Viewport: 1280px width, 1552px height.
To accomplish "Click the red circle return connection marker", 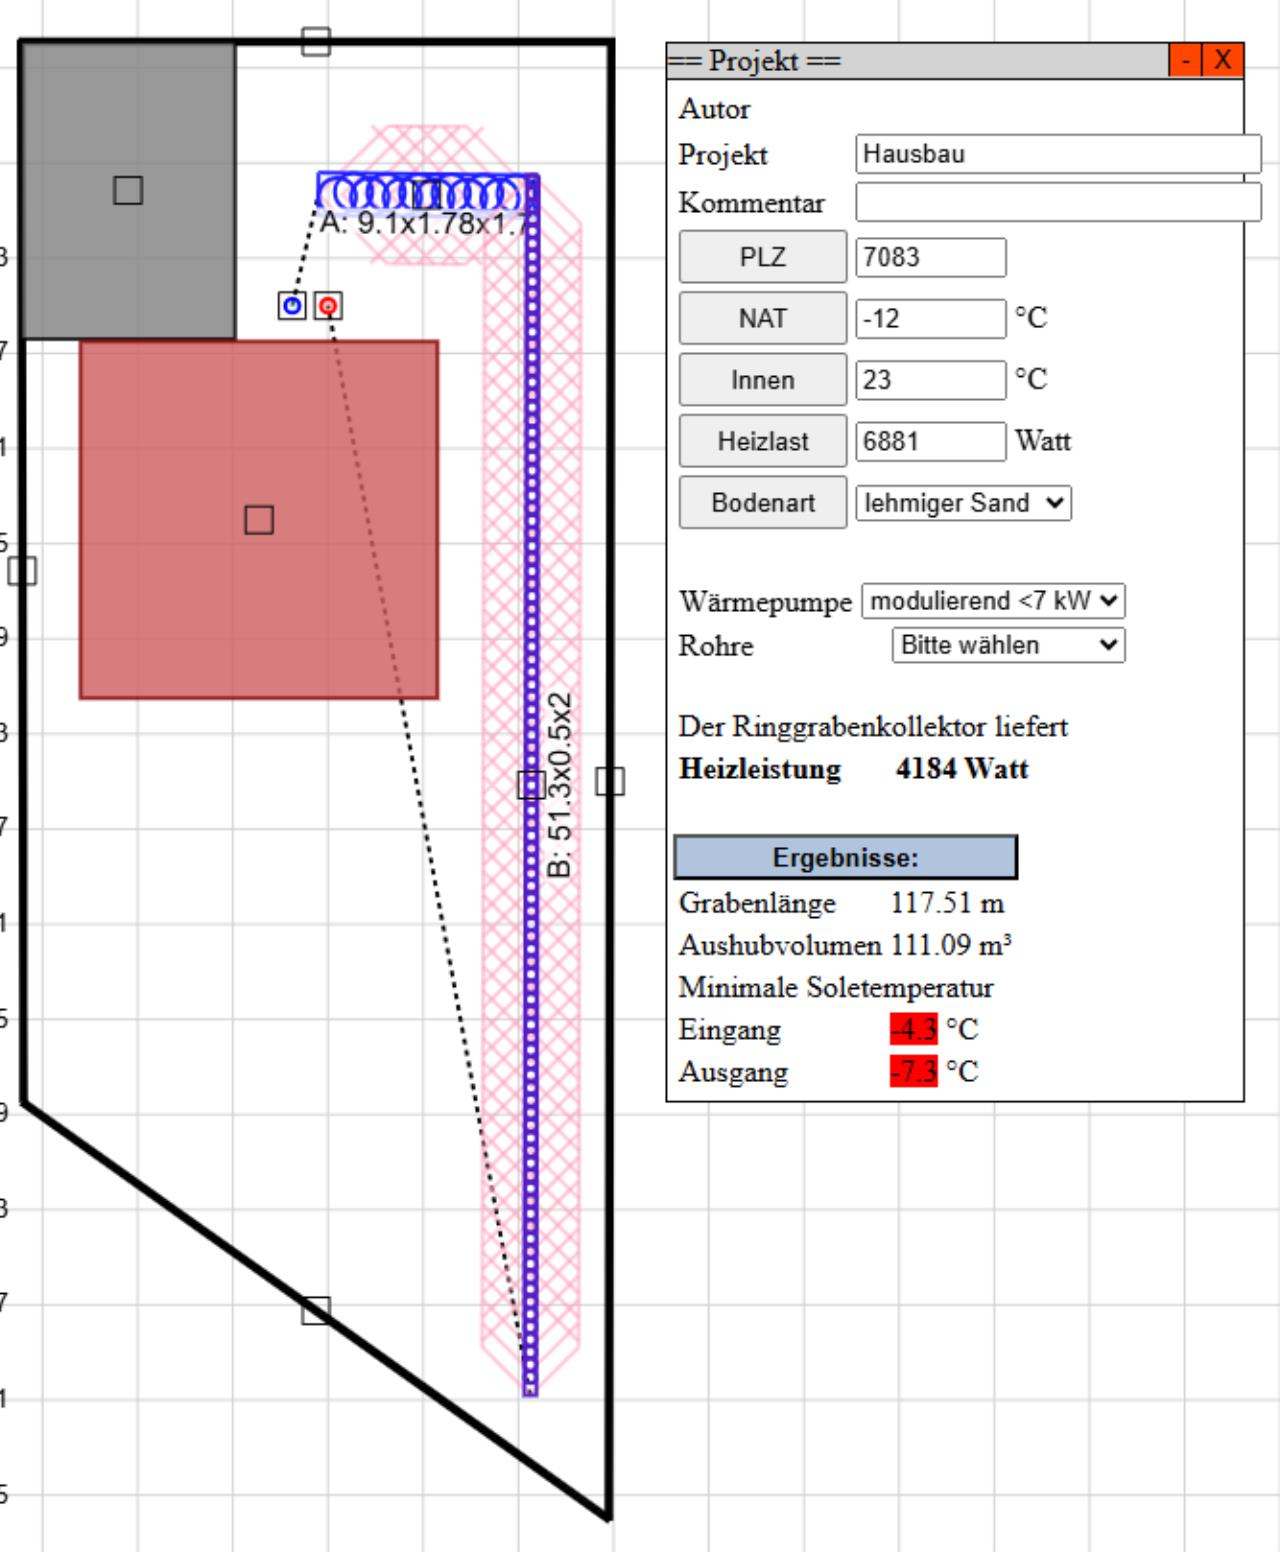I will [x=328, y=306].
